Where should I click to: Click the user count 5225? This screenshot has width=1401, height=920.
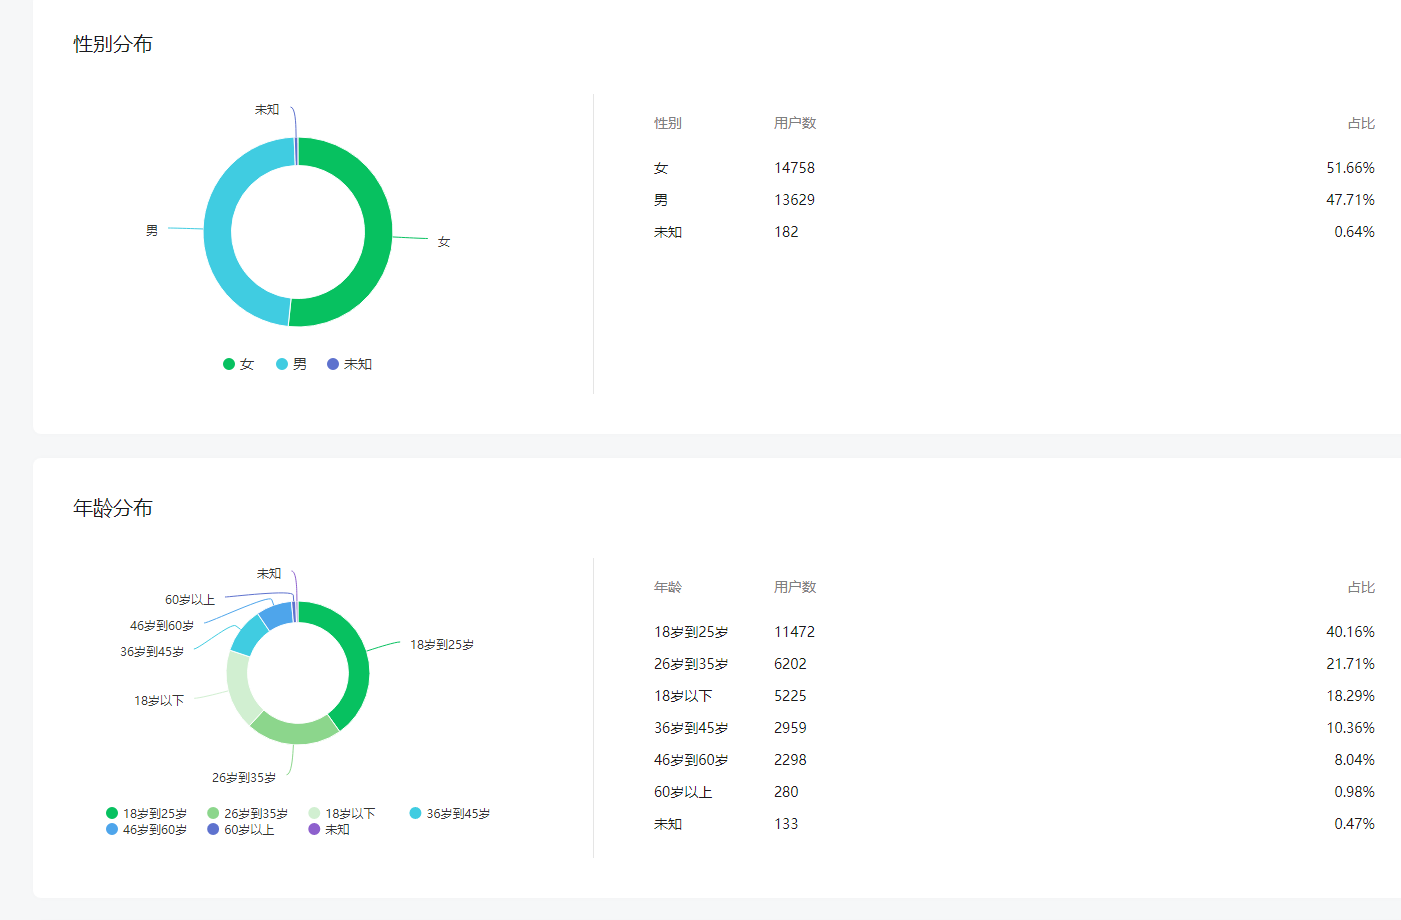(790, 696)
